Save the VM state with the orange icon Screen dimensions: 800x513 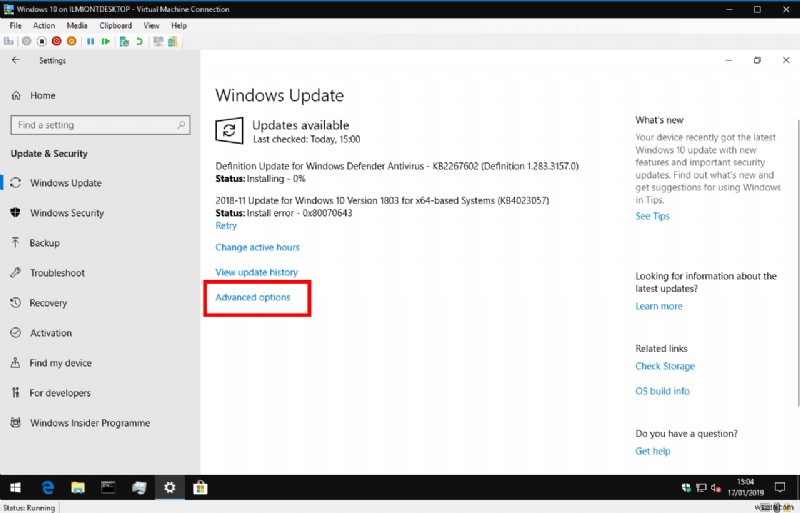pyautogui.click(x=71, y=41)
